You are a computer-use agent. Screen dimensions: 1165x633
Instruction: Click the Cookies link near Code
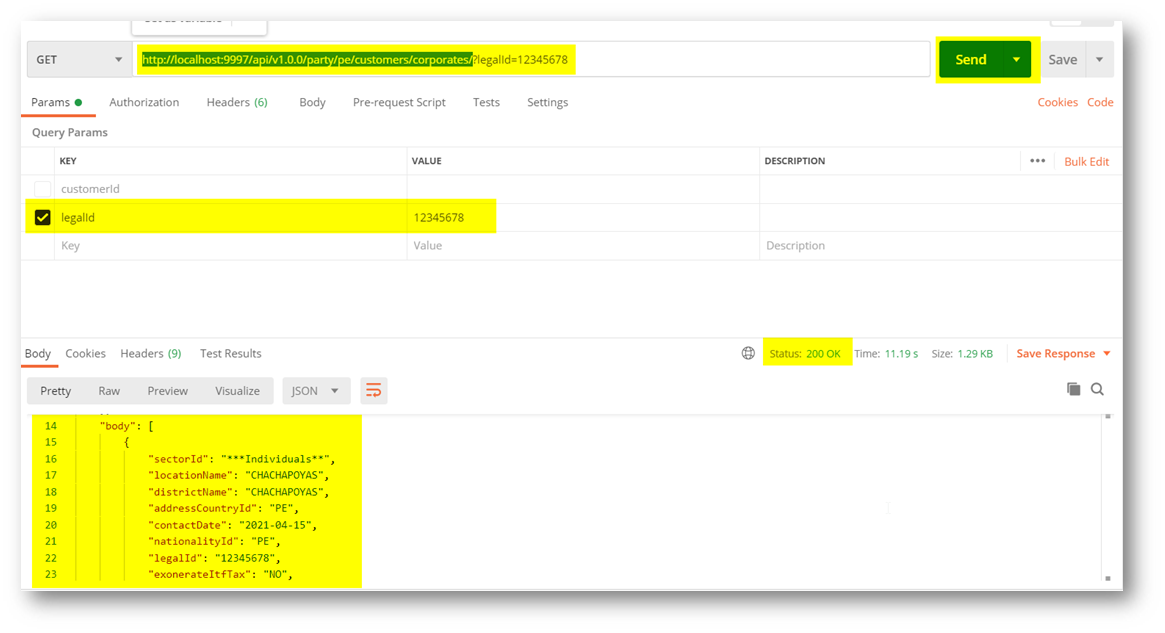tap(1057, 102)
